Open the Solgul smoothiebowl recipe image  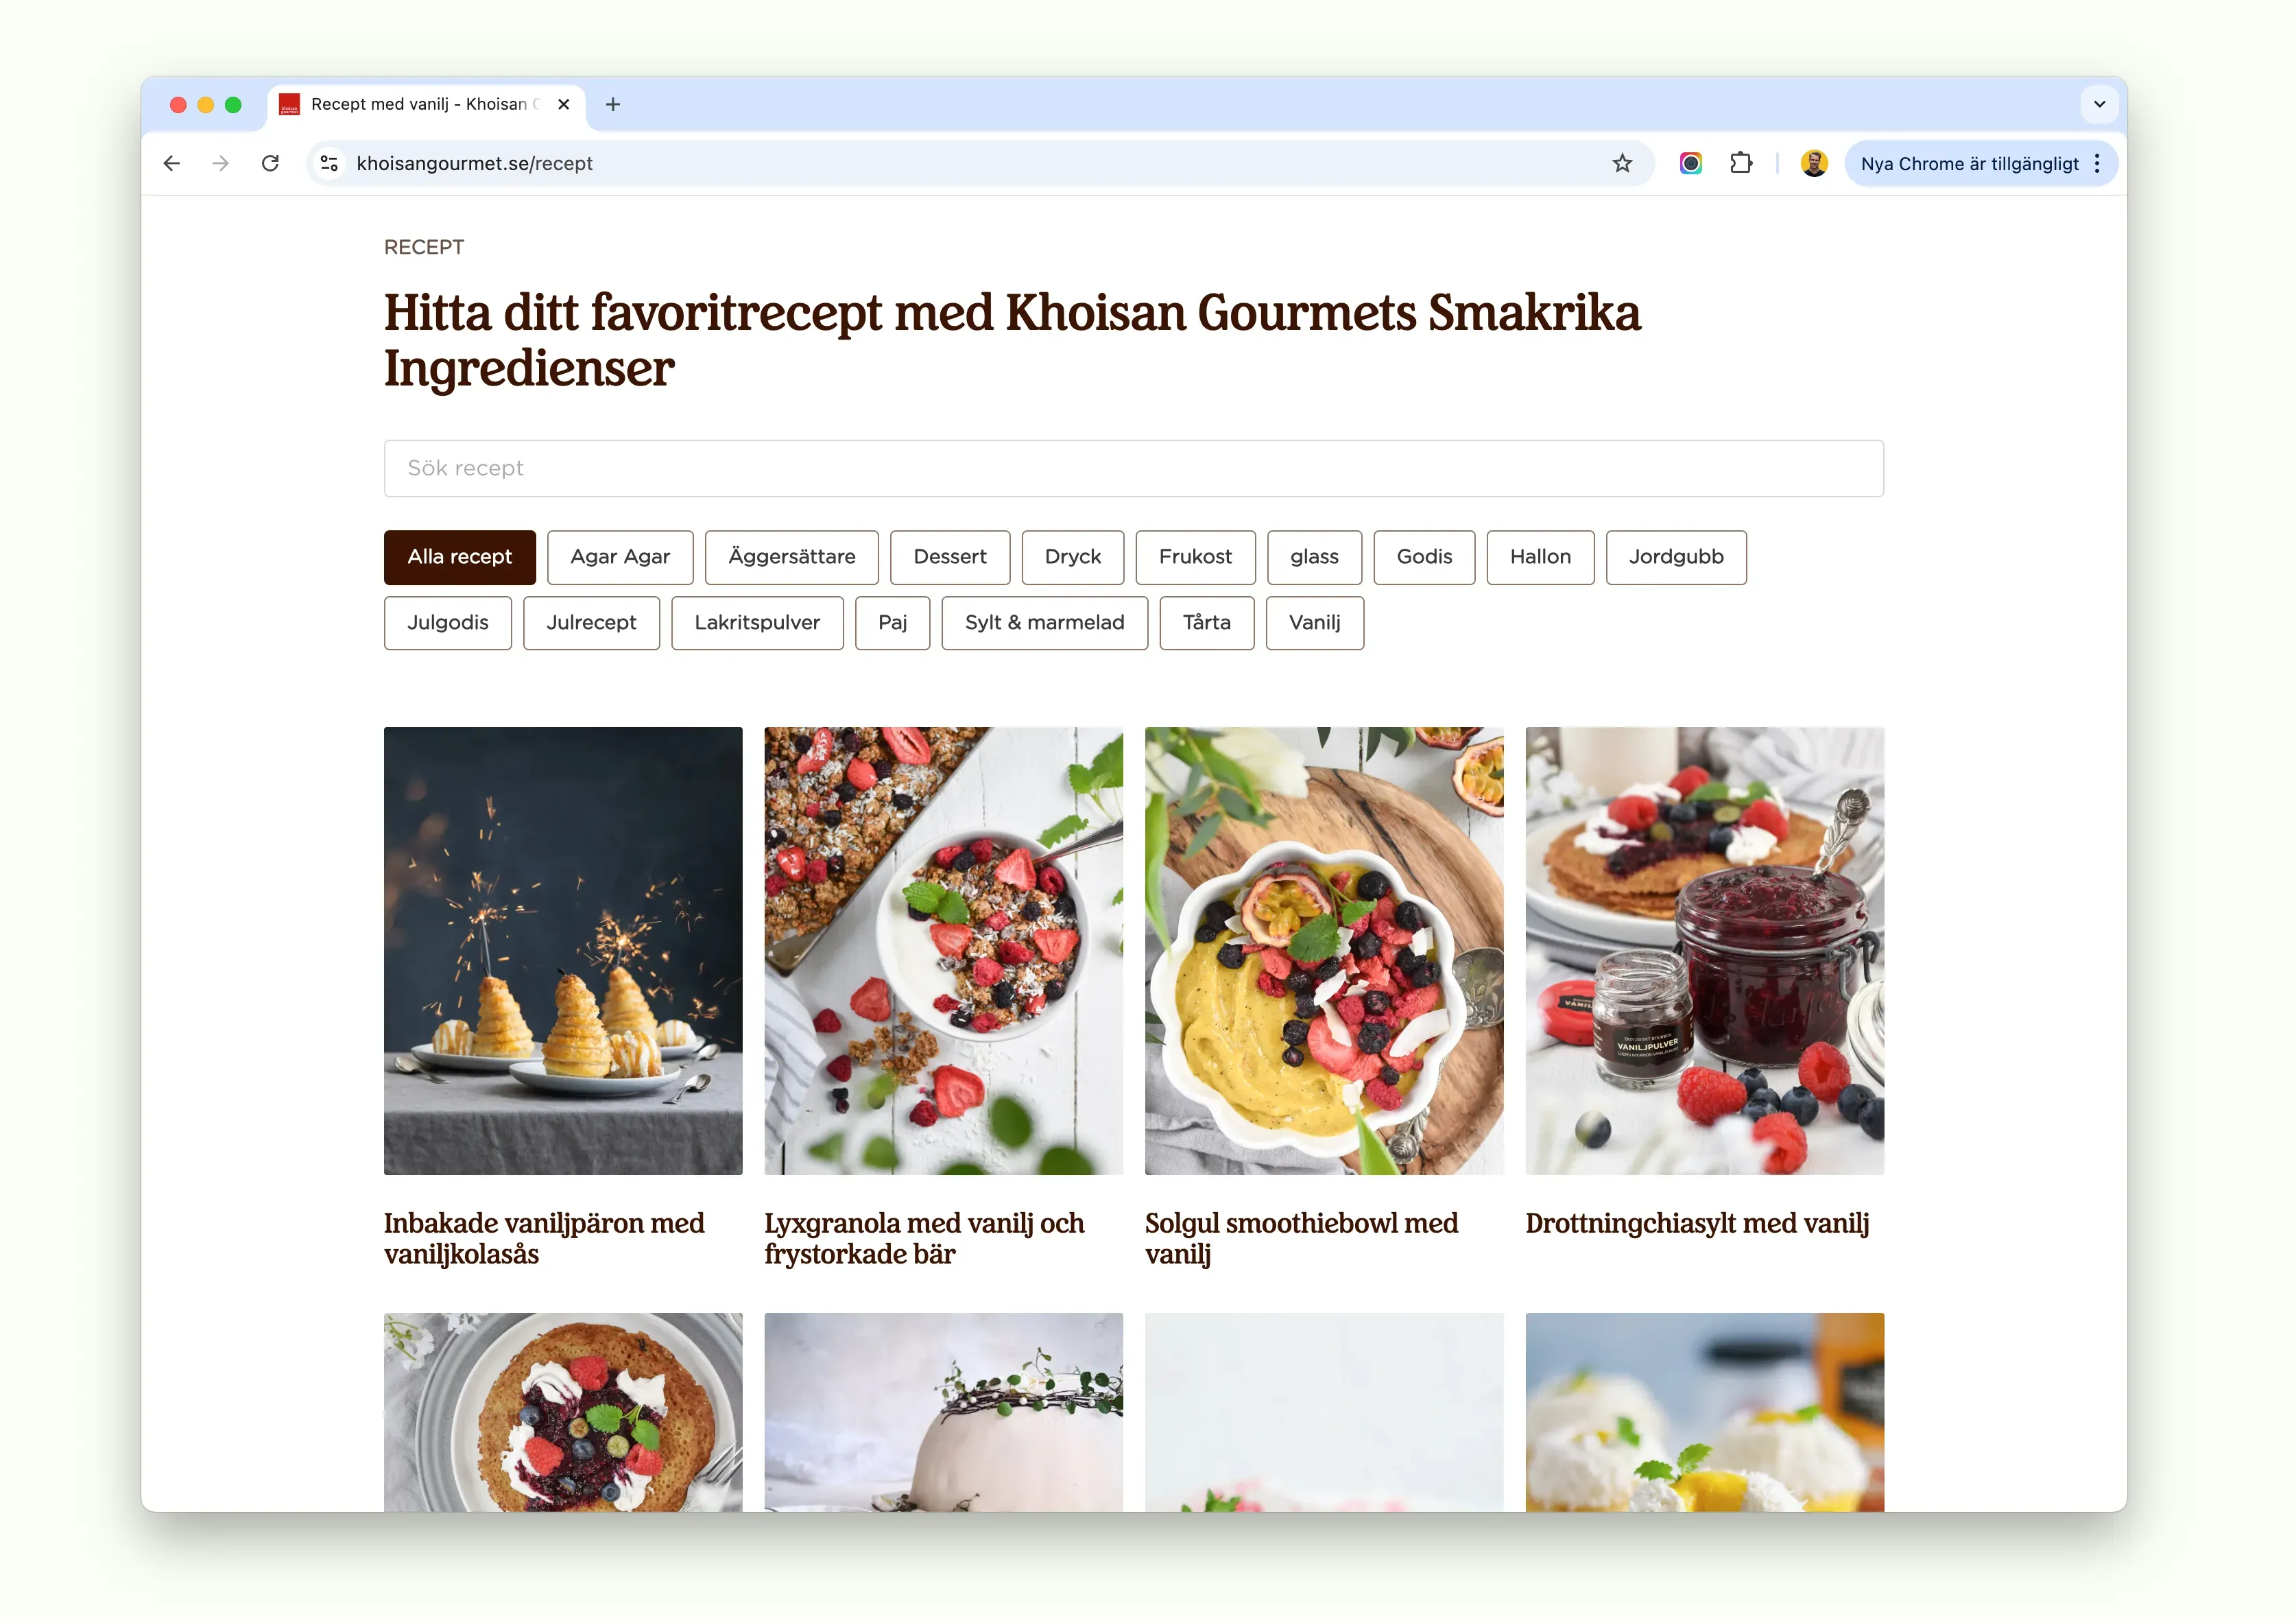click(1323, 950)
